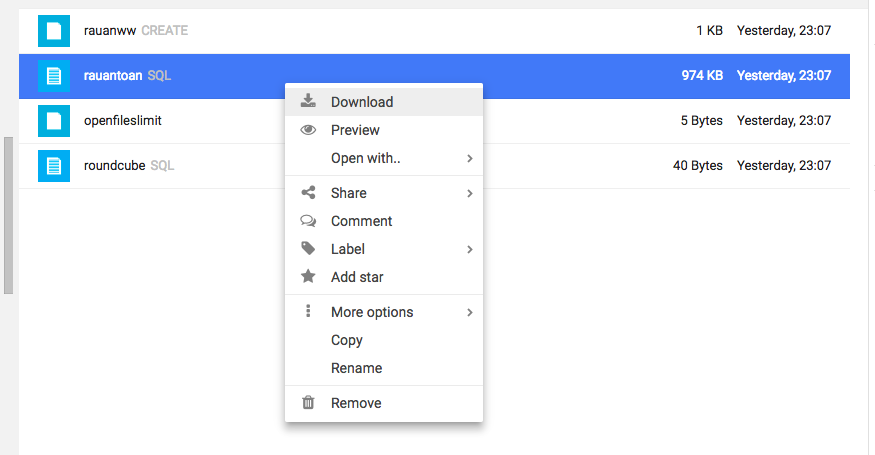Click the Share nodes icon
The image size is (875, 455).
click(x=308, y=193)
